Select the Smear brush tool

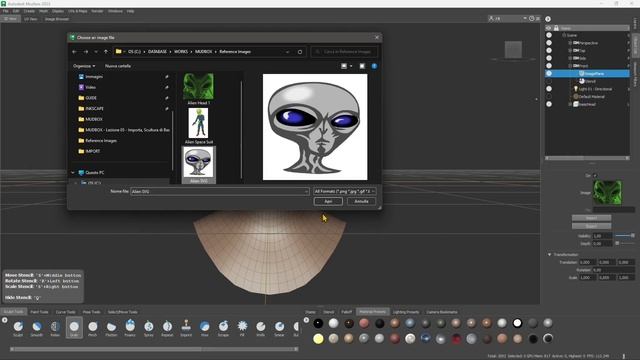(279, 327)
